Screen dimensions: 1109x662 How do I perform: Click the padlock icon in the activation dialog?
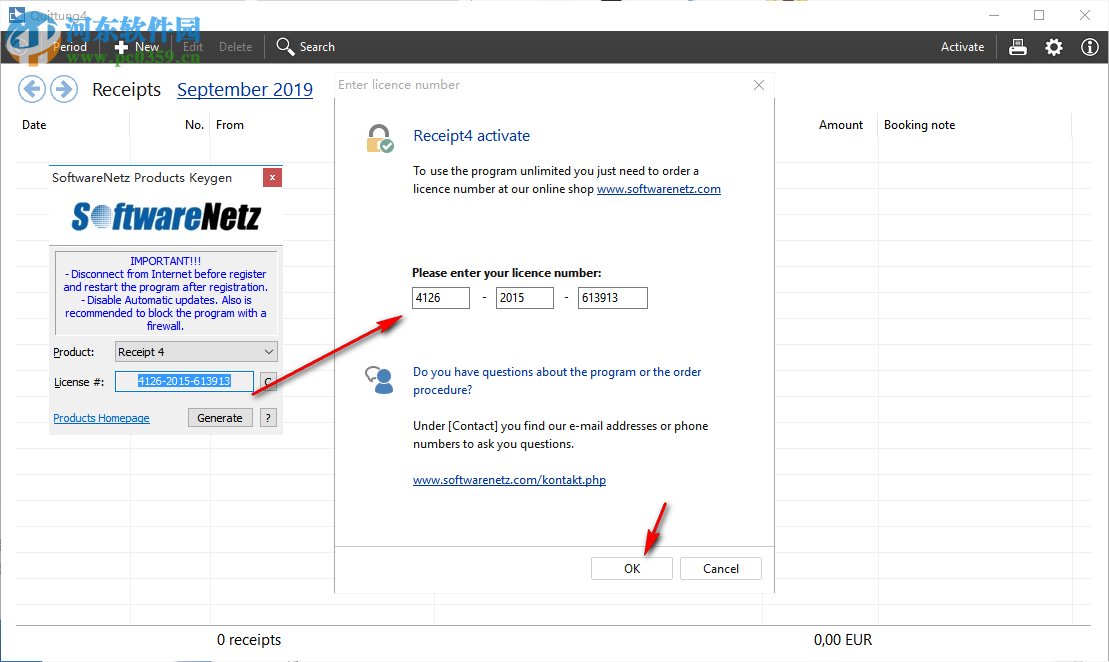(380, 135)
